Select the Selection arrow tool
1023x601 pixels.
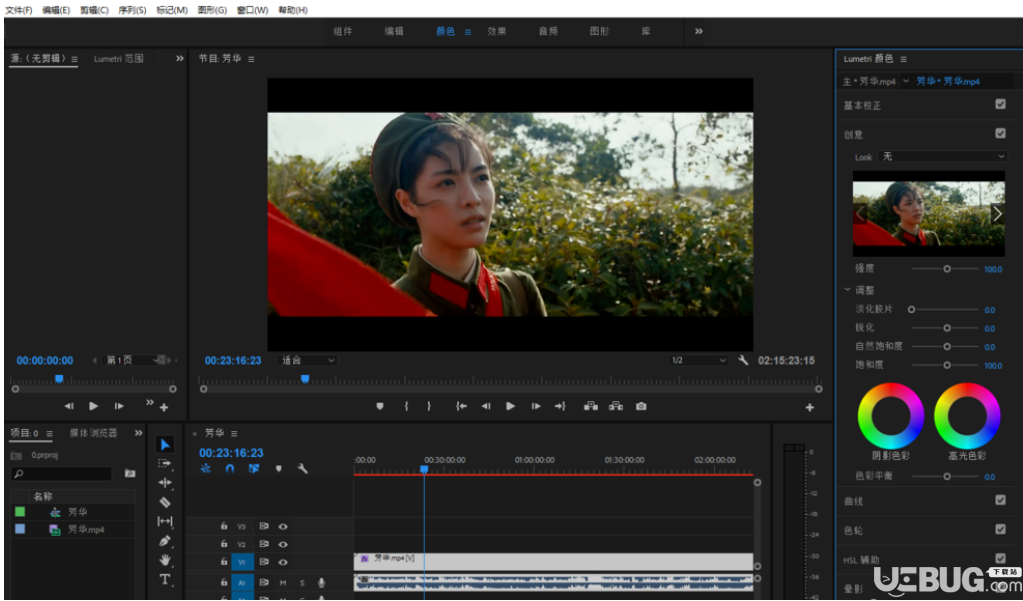[x=165, y=445]
